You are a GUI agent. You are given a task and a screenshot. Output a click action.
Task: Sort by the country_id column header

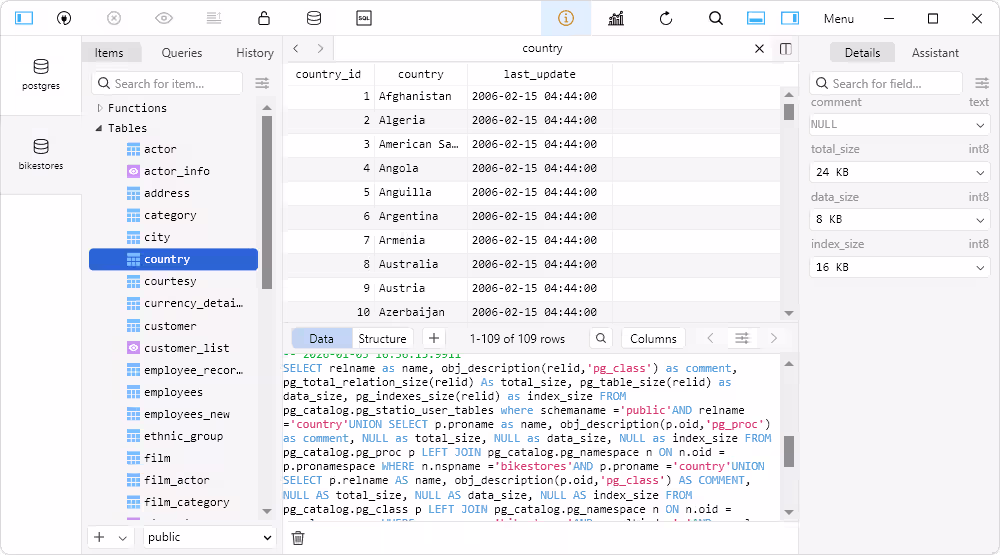[328, 74]
